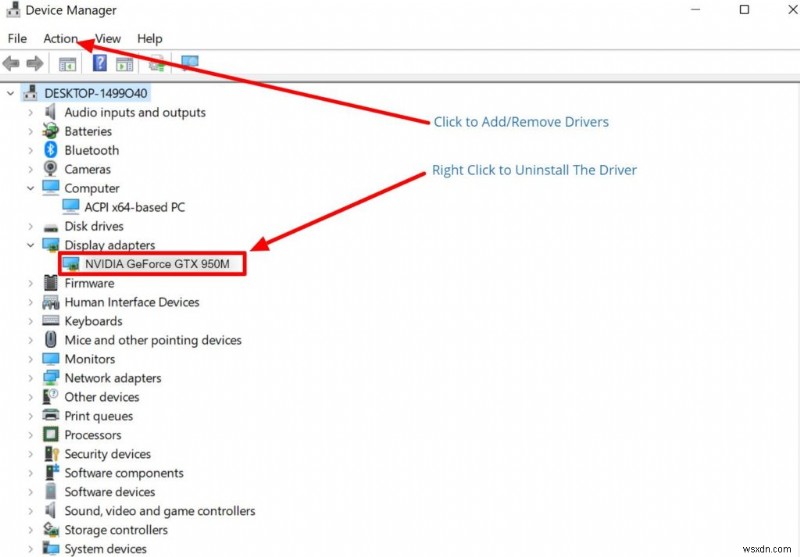Maximize the Device Manager window
This screenshot has height=557, width=800.
pos(744,10)
